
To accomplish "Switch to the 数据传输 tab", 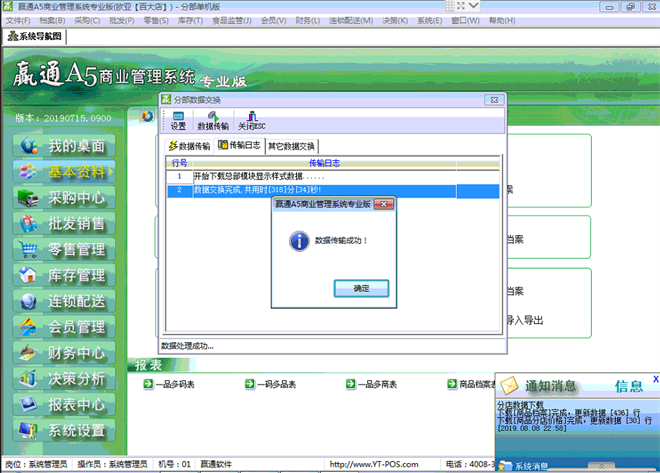I will [189, 146].
